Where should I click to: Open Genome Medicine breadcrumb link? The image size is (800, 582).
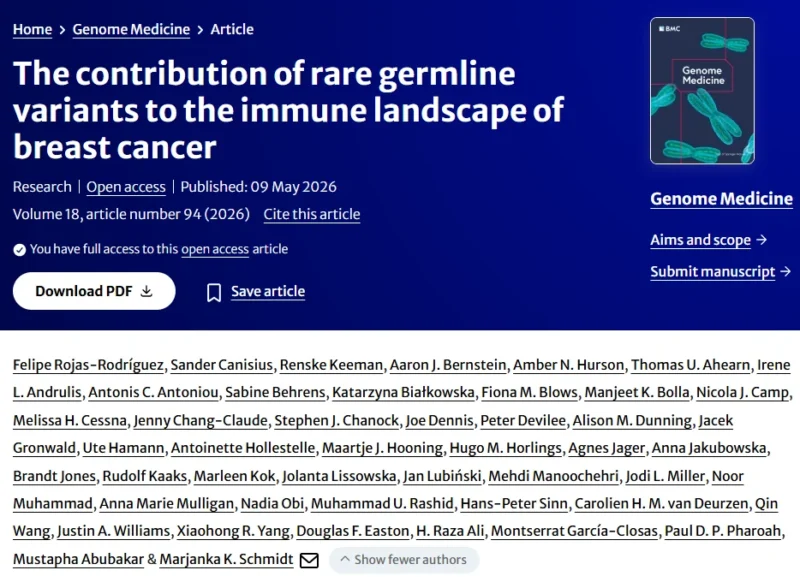pyautogui.click(x=131, y=30)
